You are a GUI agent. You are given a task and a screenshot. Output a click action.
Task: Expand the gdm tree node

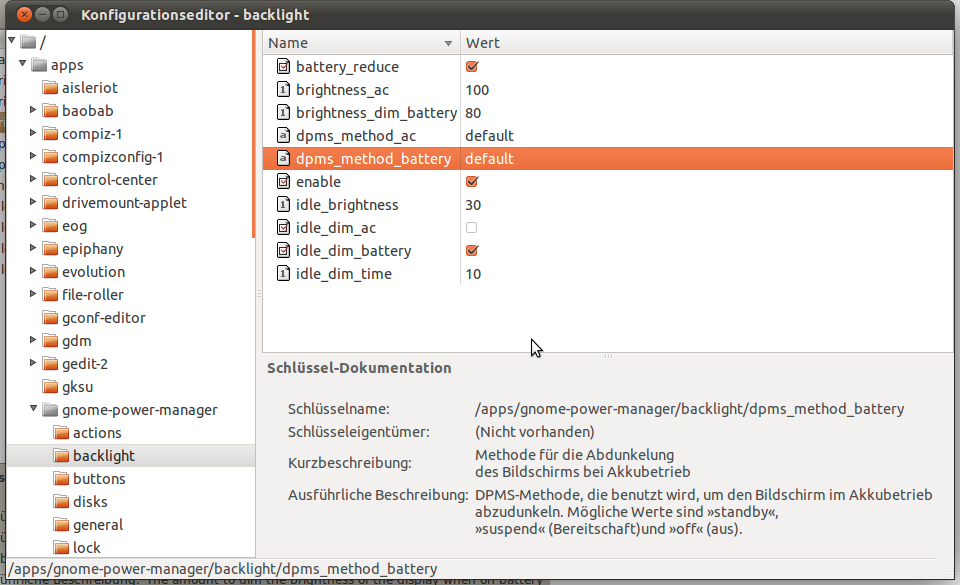(x=33, y=340)
